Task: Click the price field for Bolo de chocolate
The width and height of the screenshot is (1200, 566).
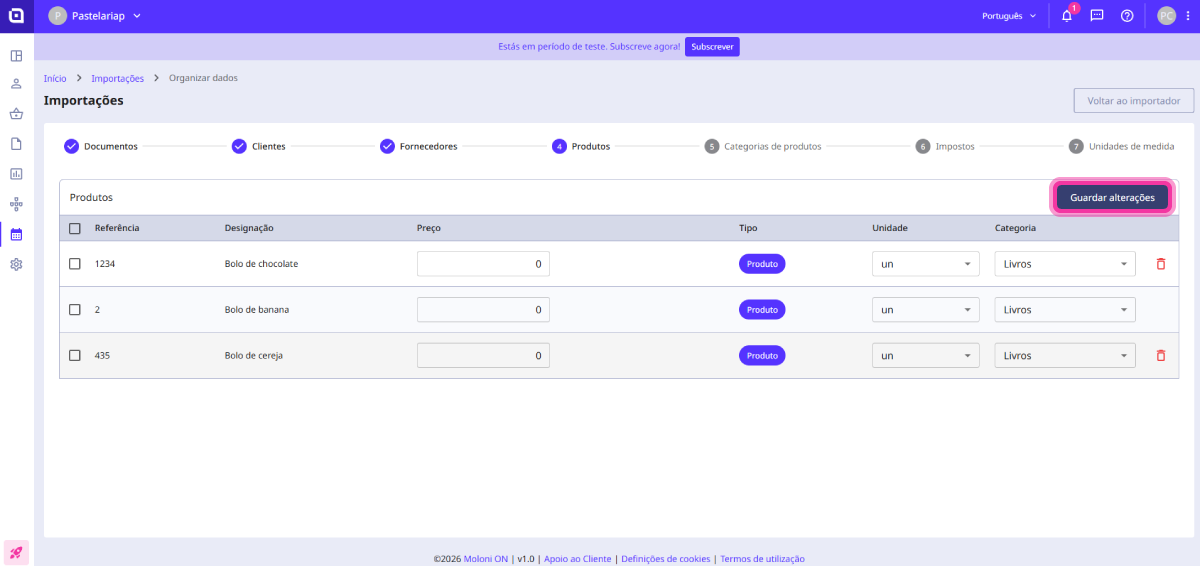Action: (483, 264)
